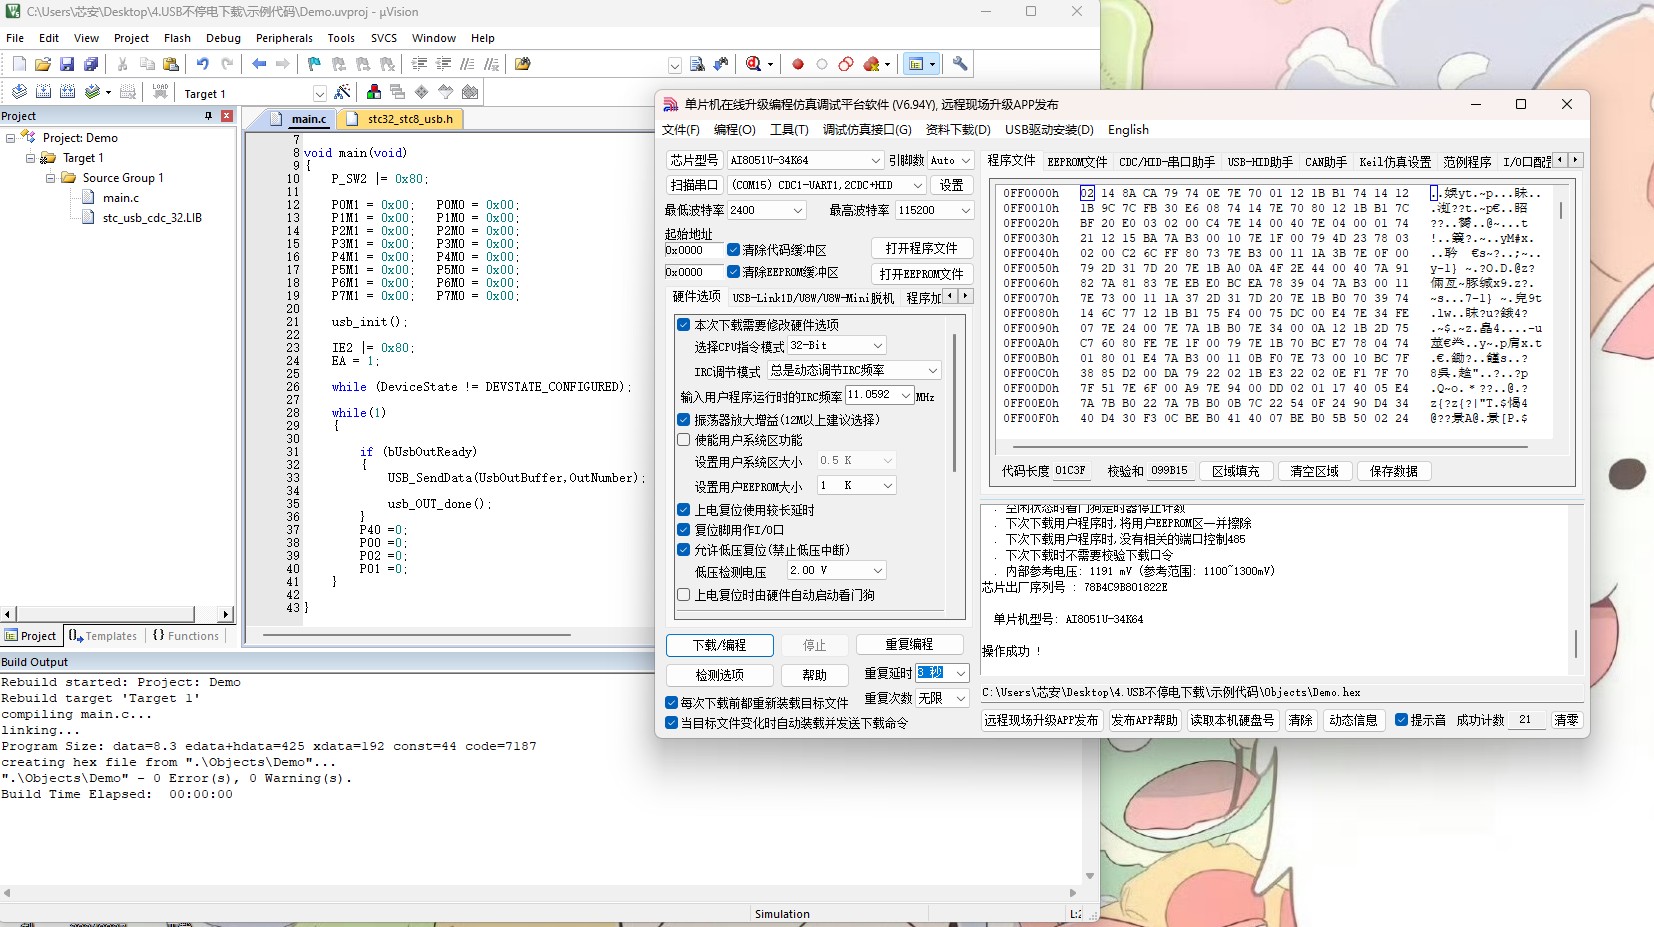Click the Rebuild all target files icon
The height and width of the screenshot is (927, 1654).
[67, 92]
